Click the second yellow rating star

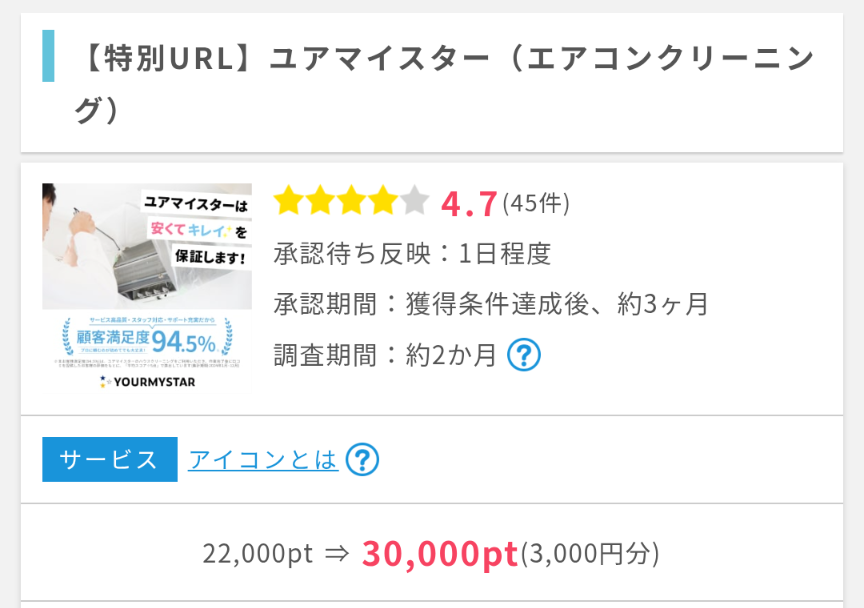pos(320,201)
